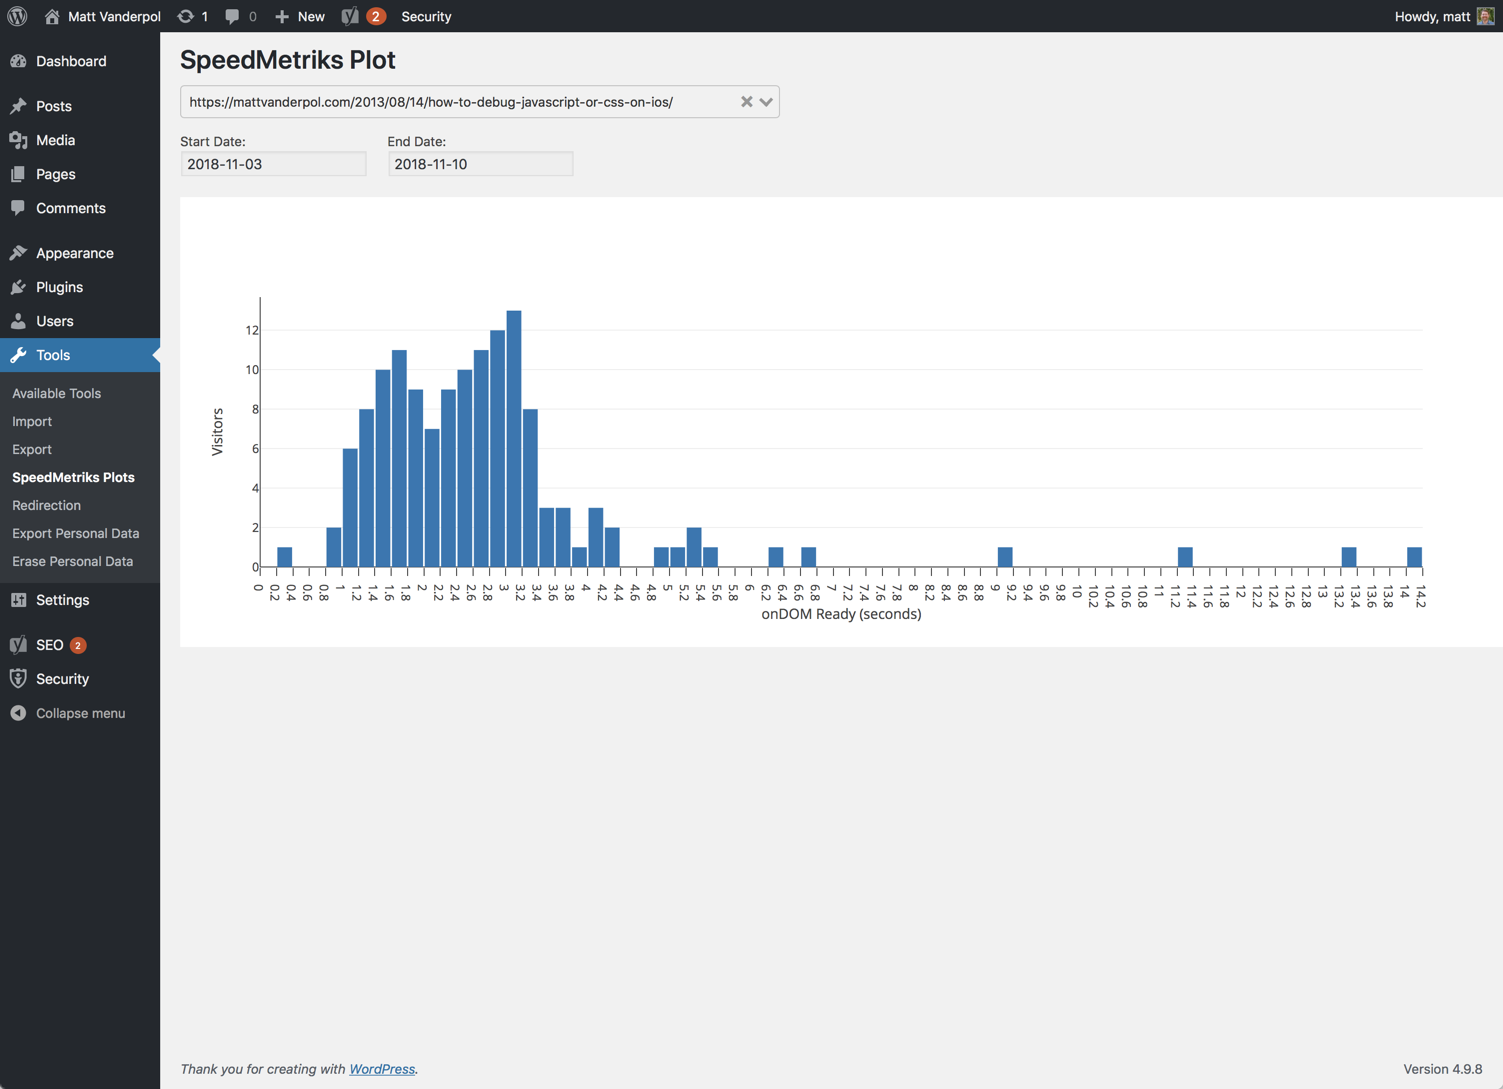Click the Collapse menu label
Viewport: 1503px width, 1089px height.
(x=80, y=713)
